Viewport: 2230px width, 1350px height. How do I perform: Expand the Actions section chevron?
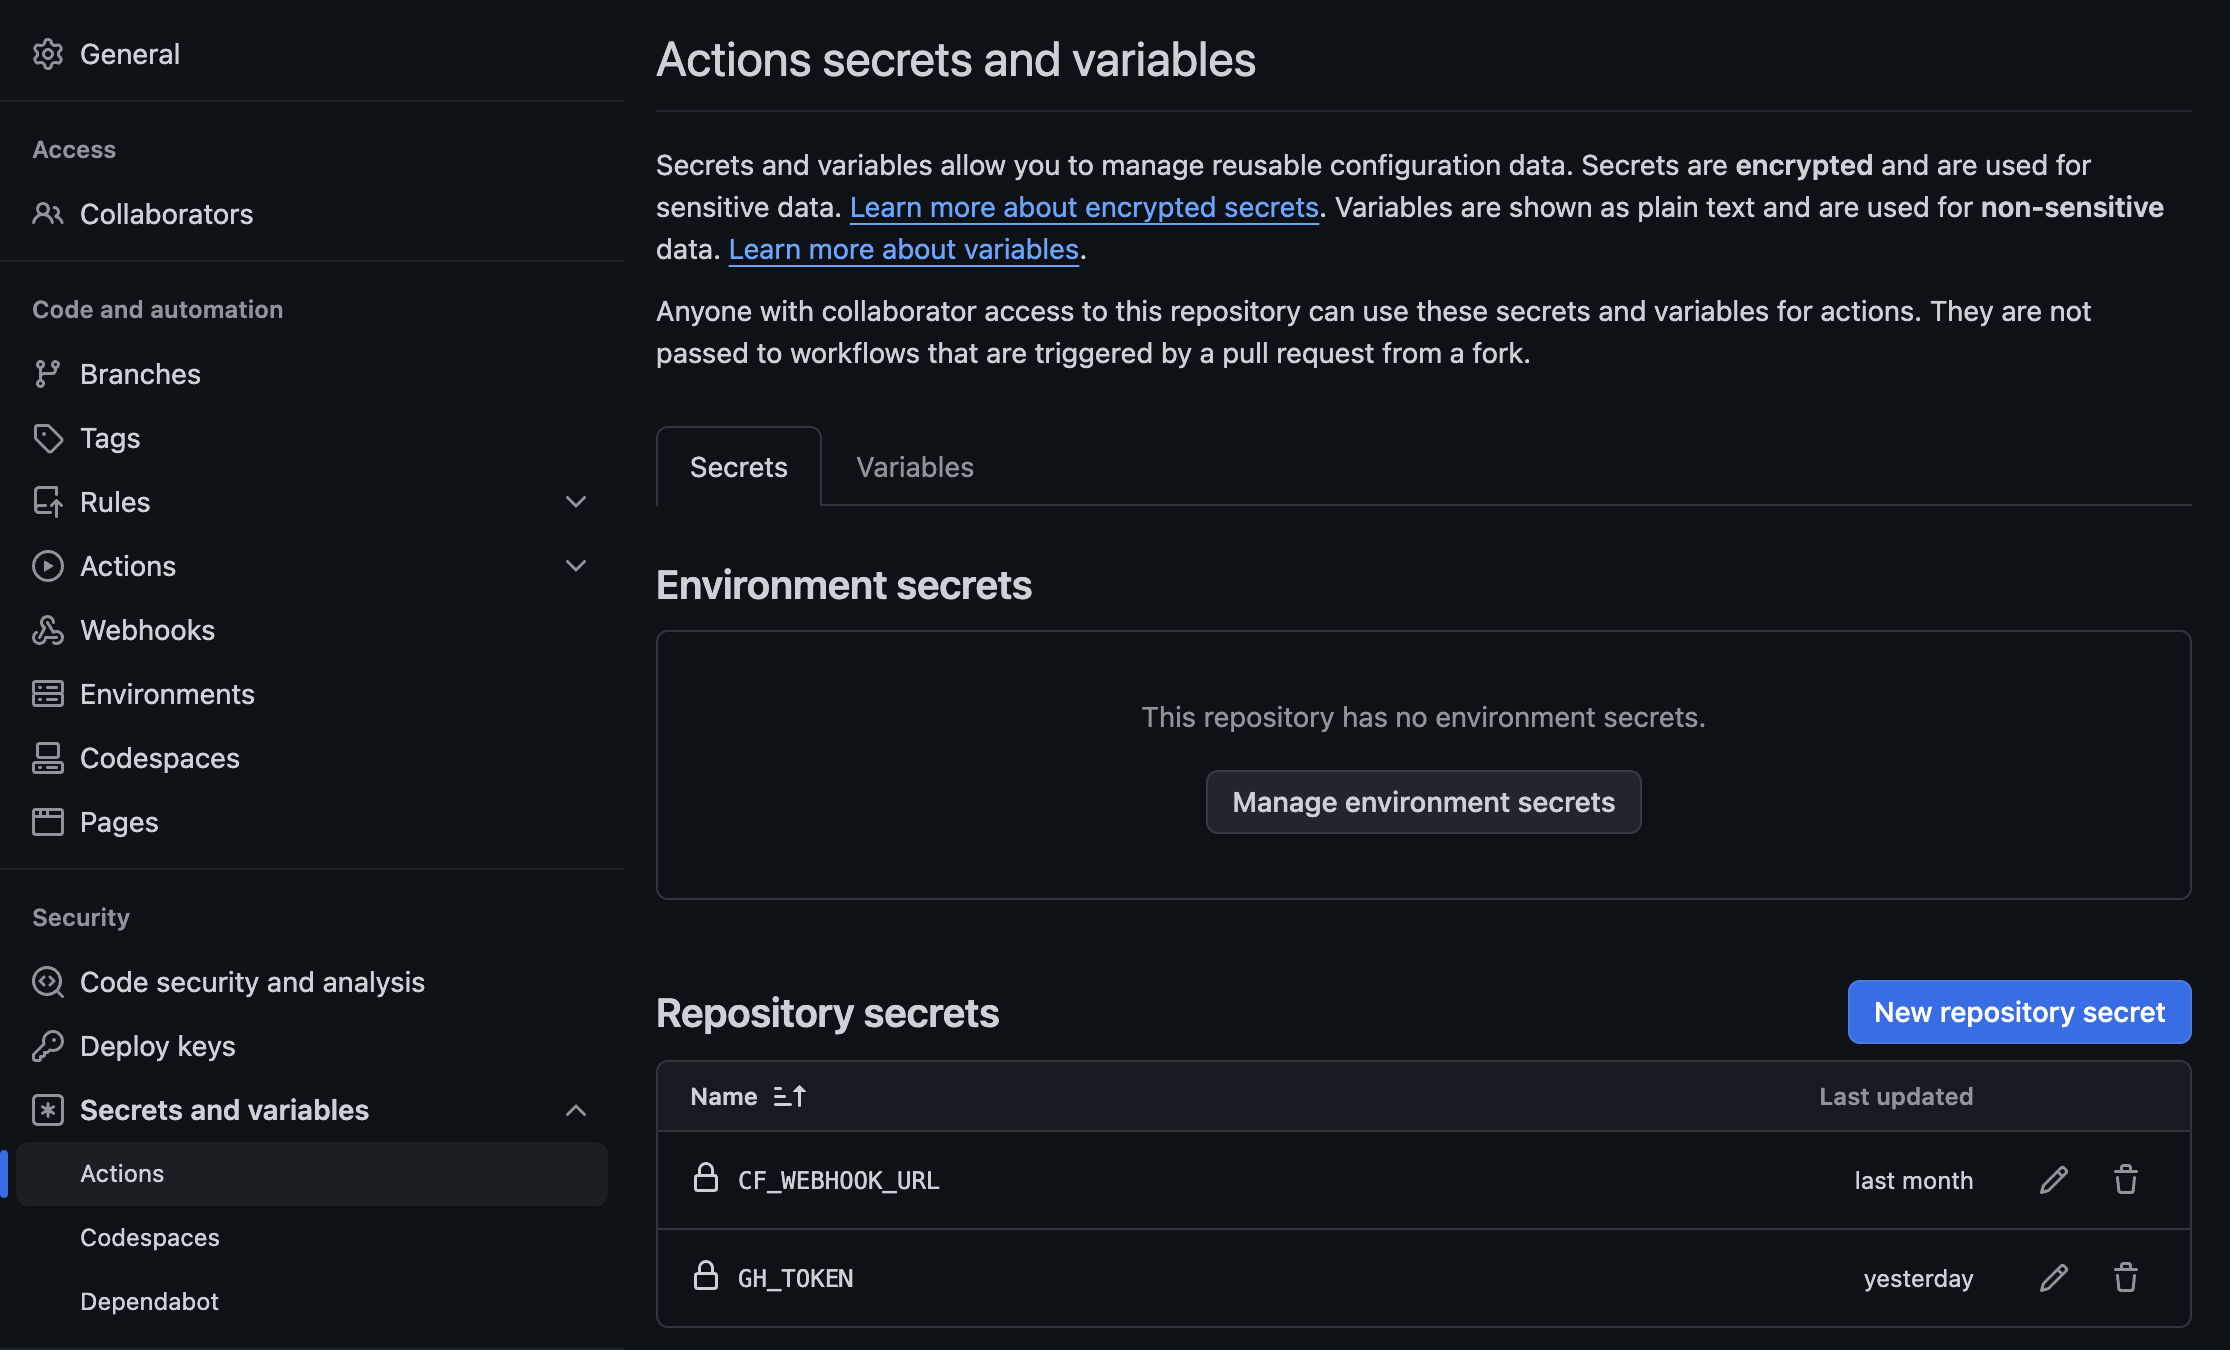click(x=576, y=566)
